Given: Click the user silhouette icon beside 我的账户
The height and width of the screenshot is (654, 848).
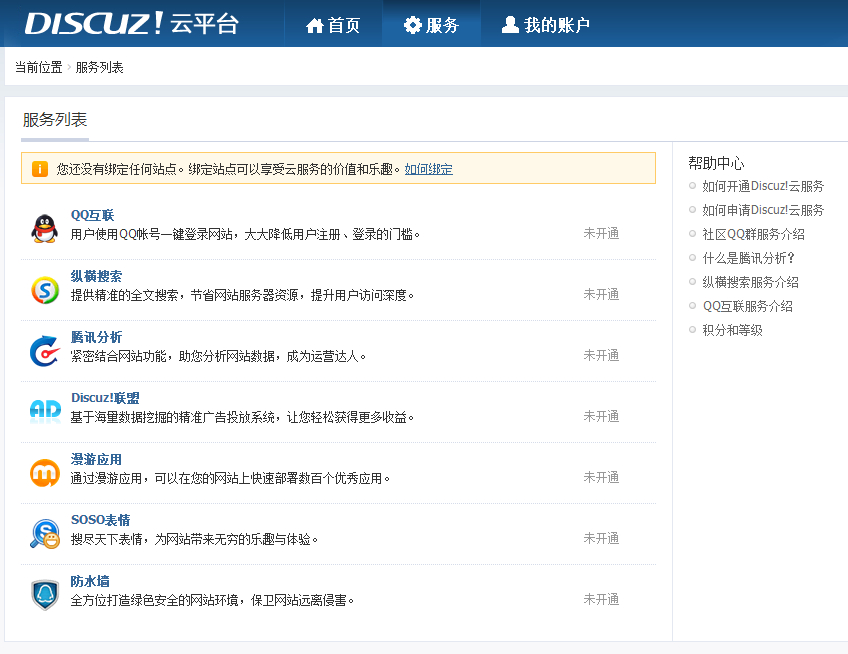Looking at the screenshot, I should (510, 24).
